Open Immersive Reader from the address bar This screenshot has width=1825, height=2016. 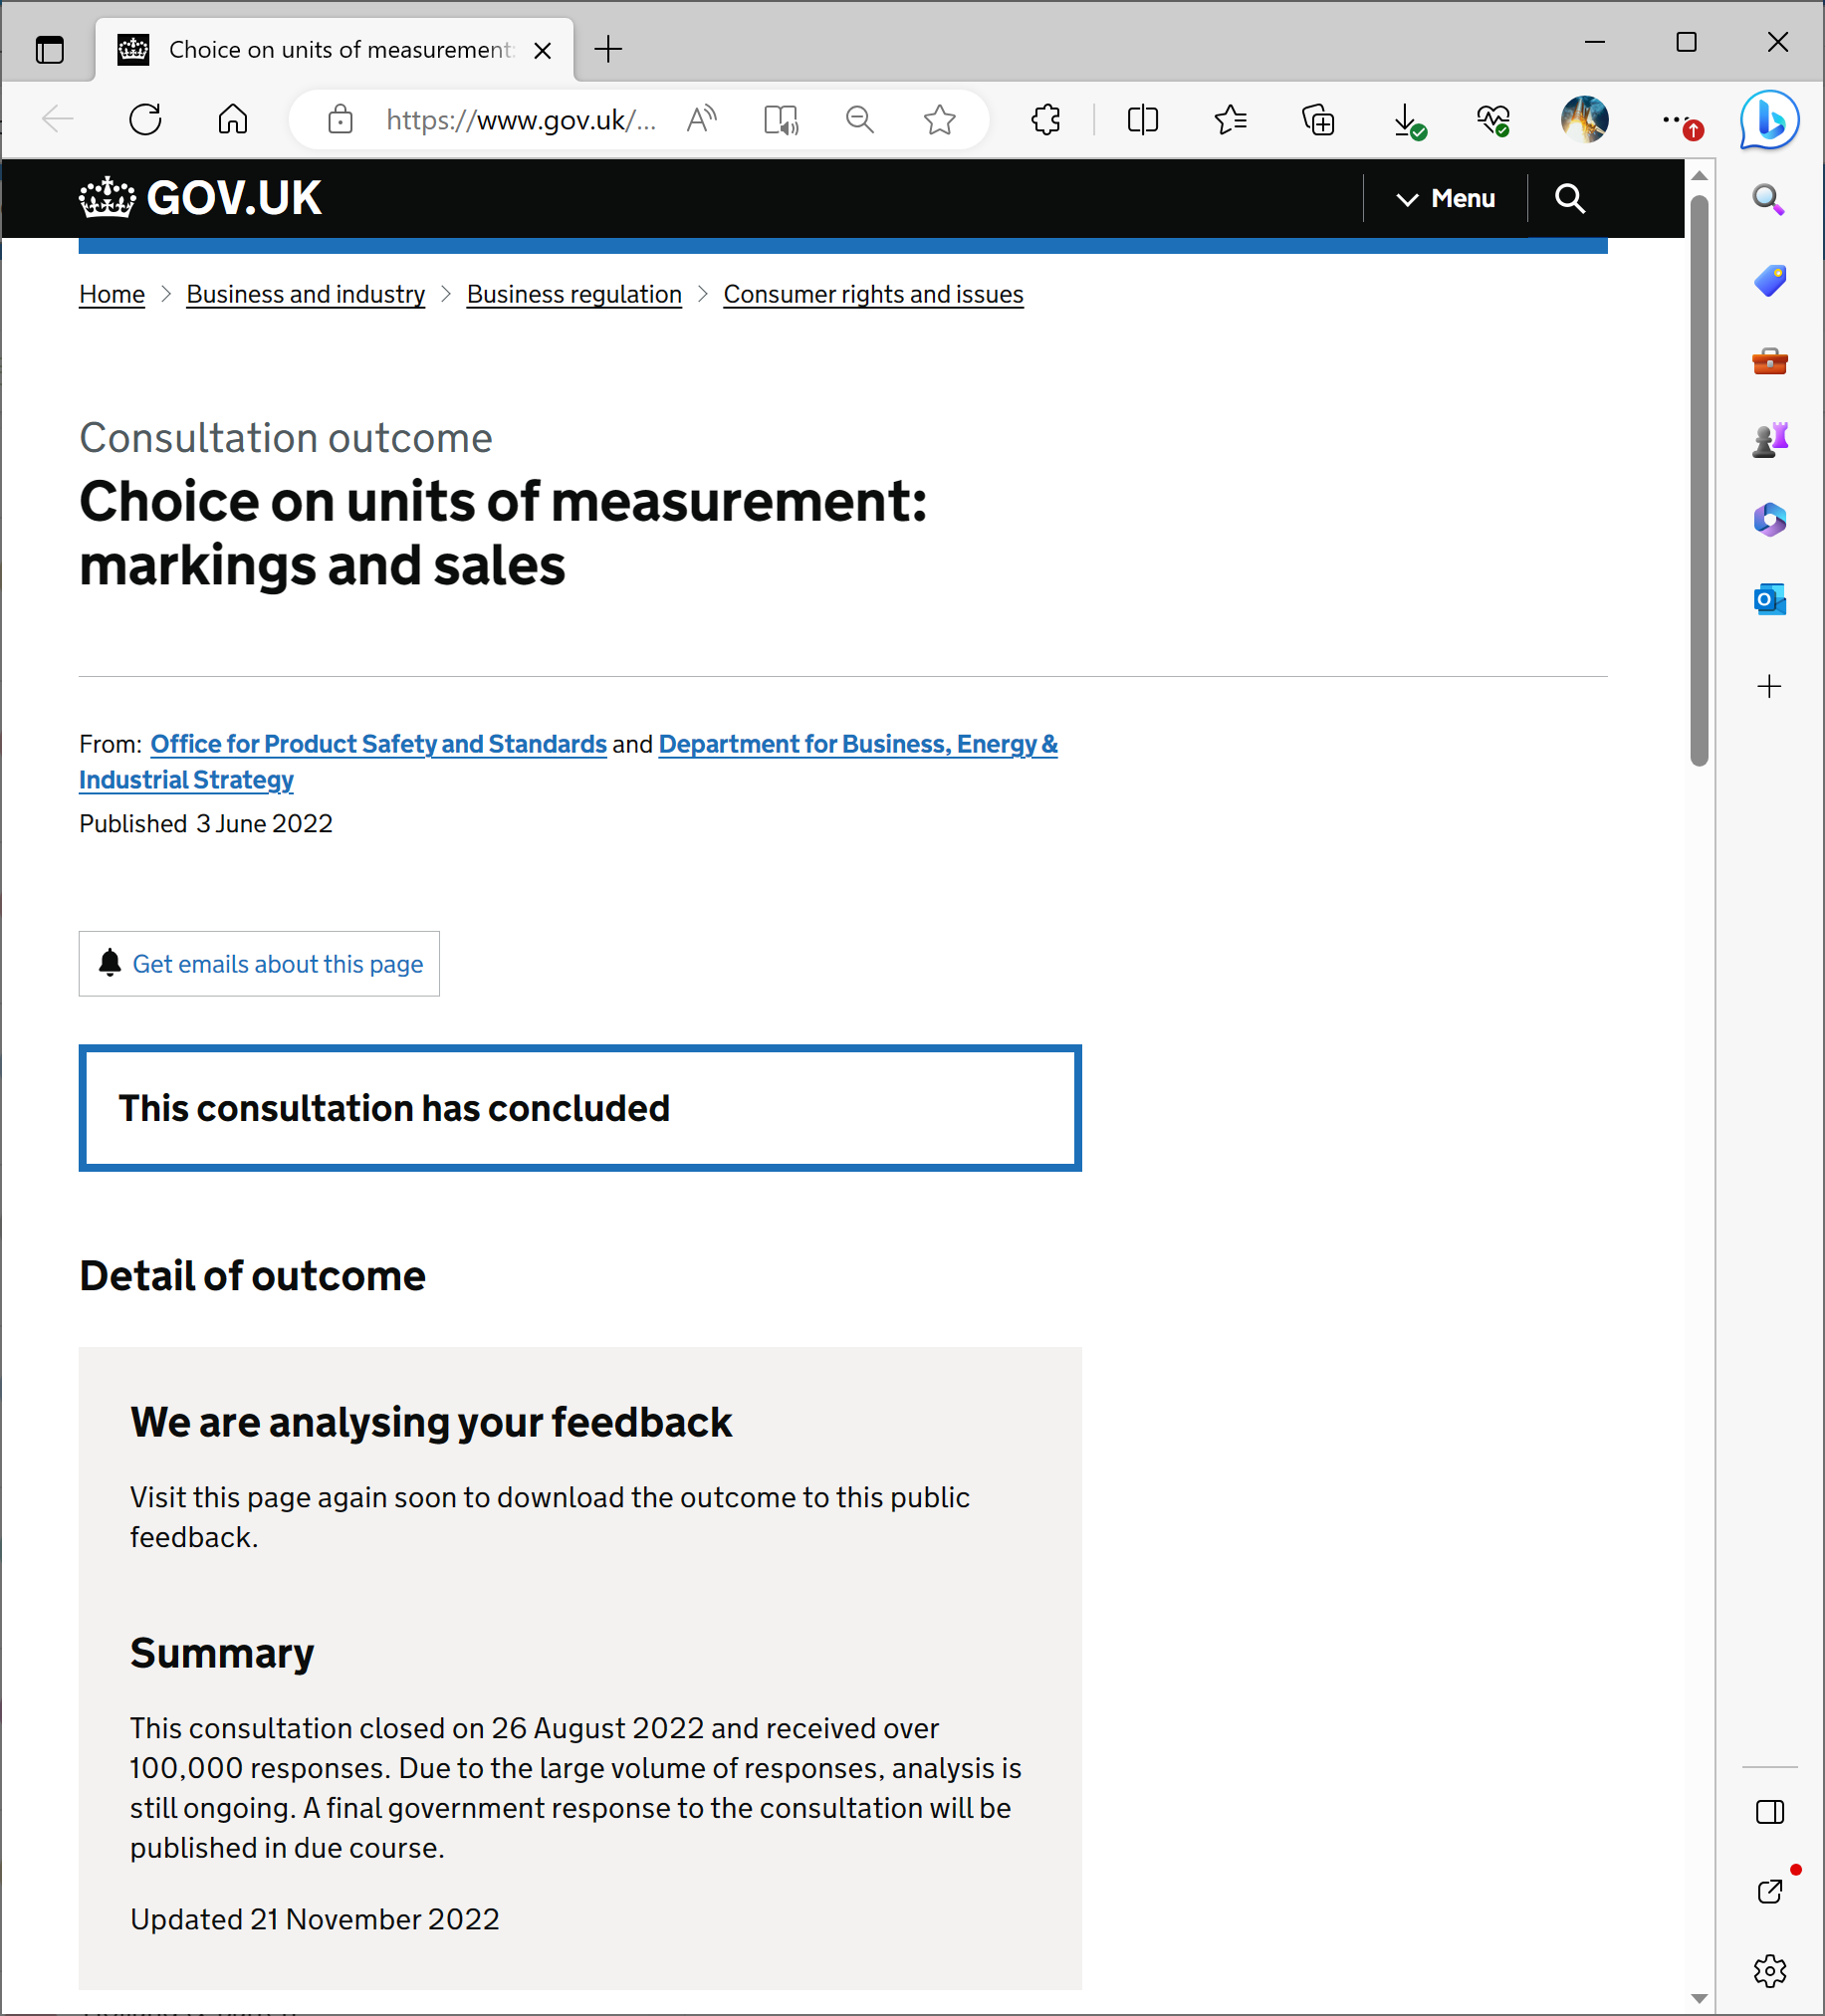[x=780, y=120]
